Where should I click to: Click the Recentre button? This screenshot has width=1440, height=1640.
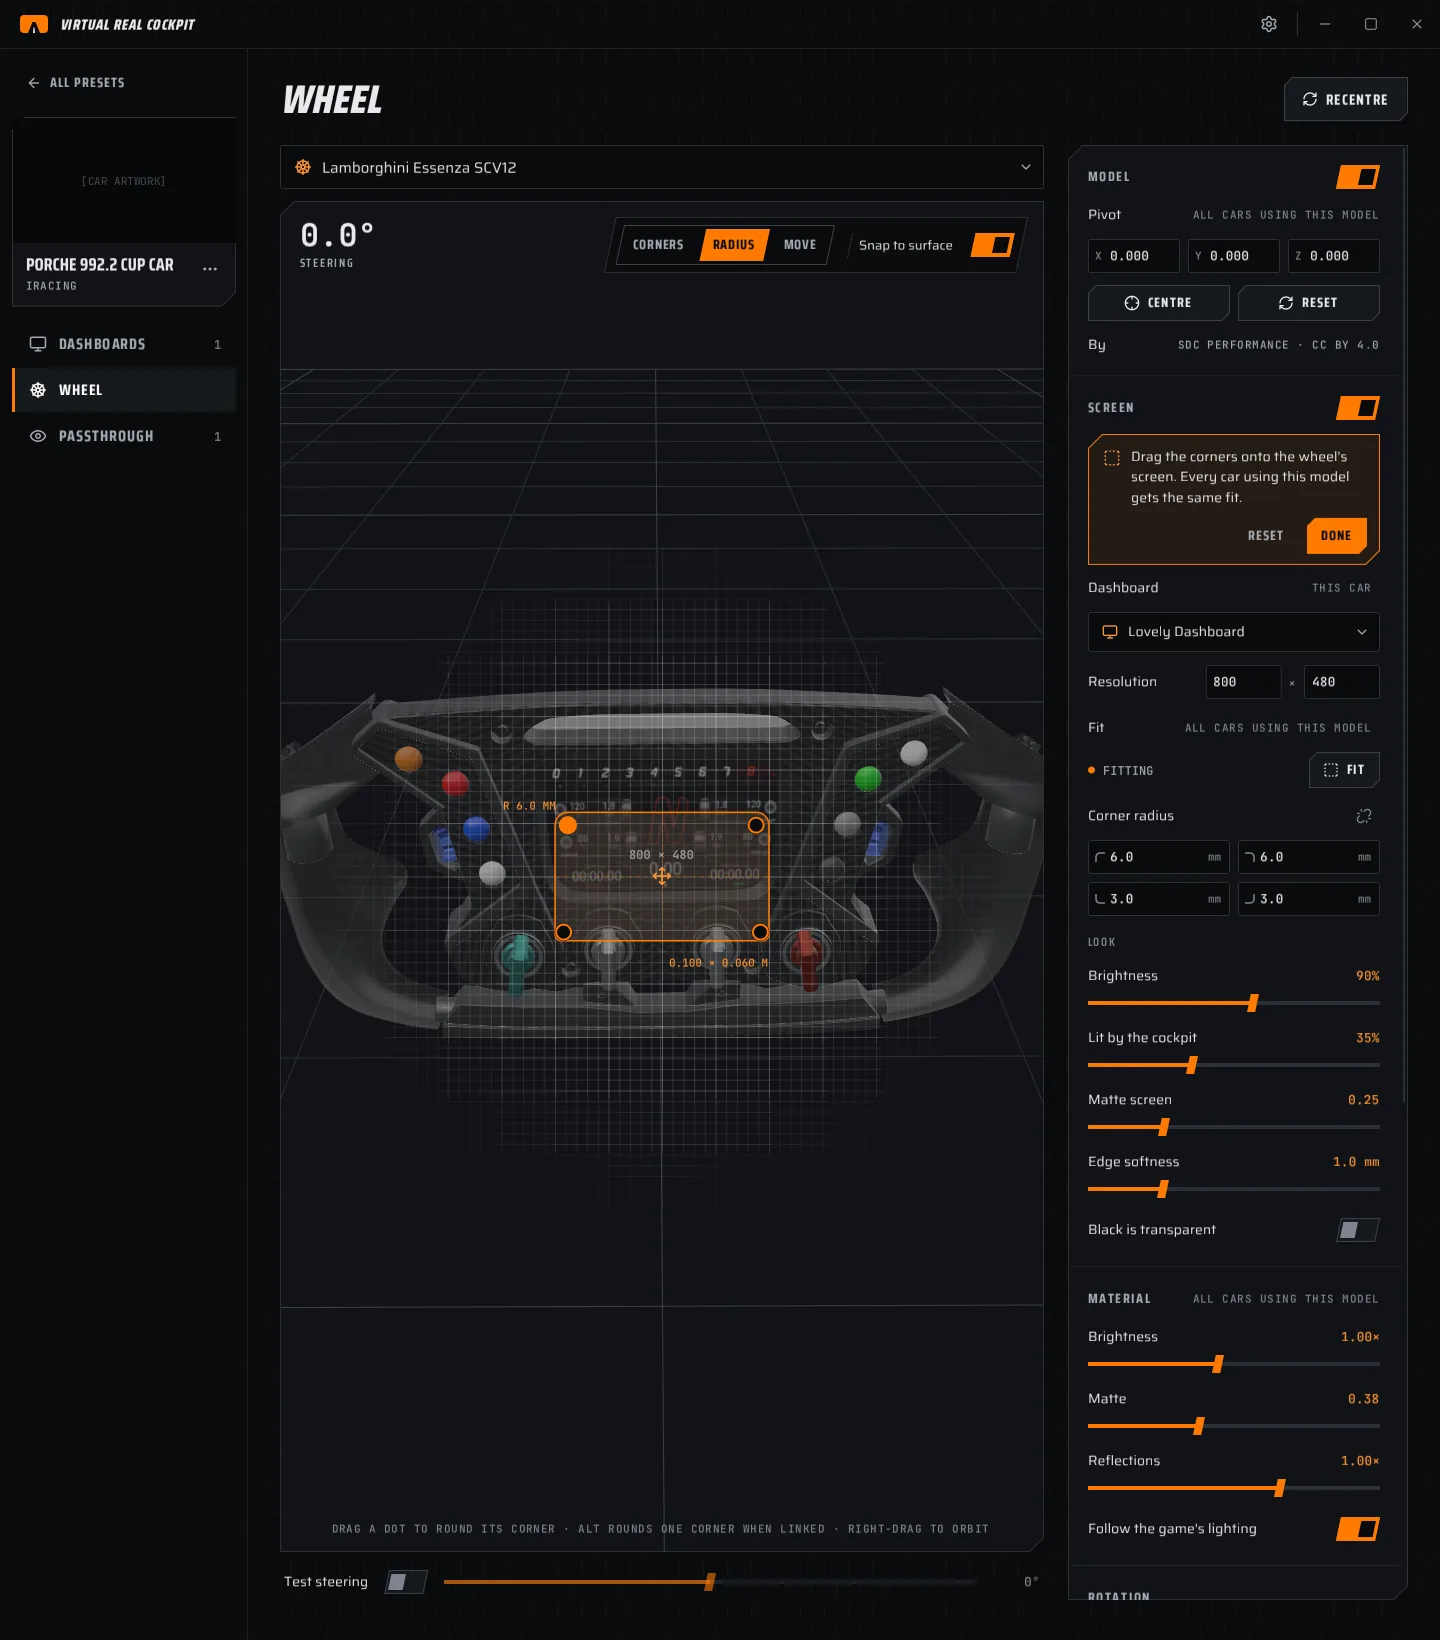point(1345,99)
